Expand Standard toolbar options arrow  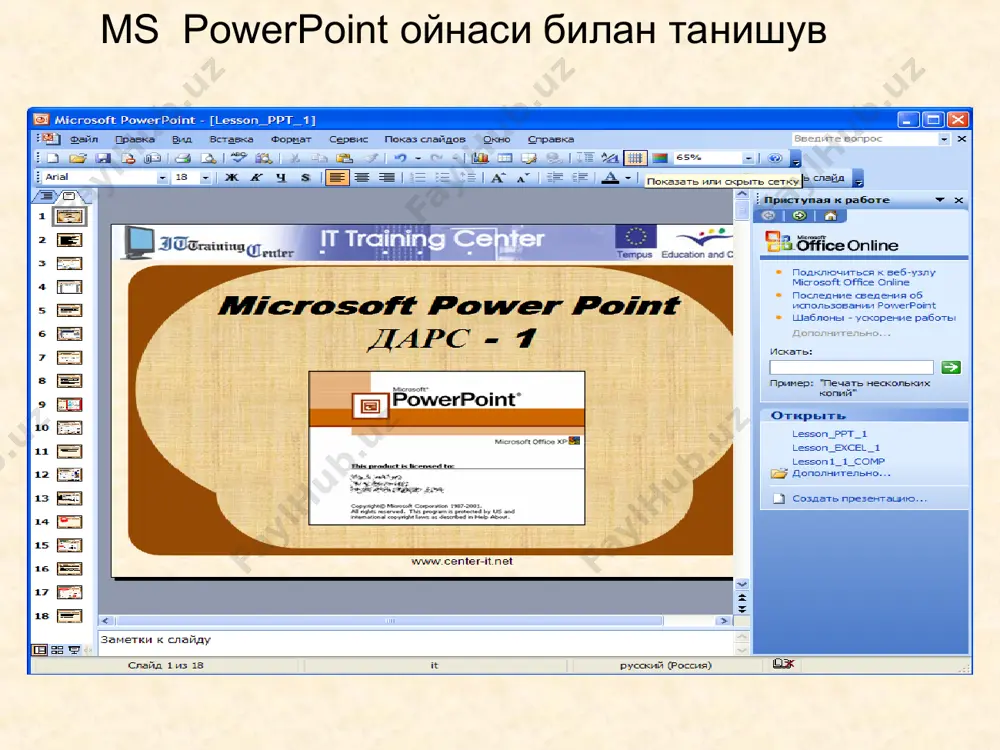795,159
